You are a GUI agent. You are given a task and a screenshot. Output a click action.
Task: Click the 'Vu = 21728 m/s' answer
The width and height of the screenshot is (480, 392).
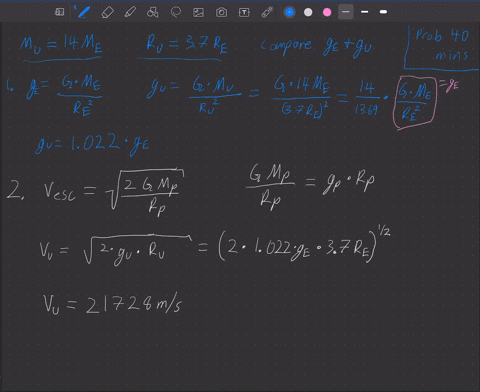tap(112, 304)
